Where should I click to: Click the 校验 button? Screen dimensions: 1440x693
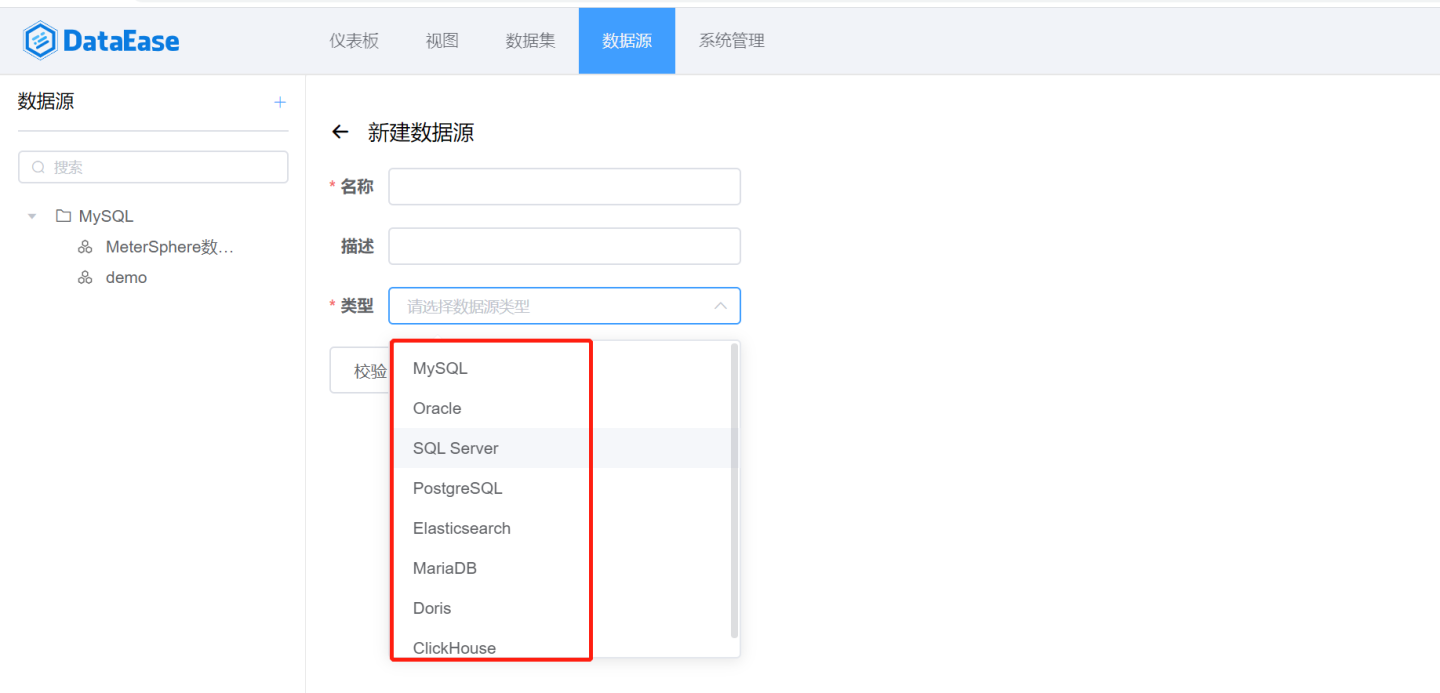[368, 369]
